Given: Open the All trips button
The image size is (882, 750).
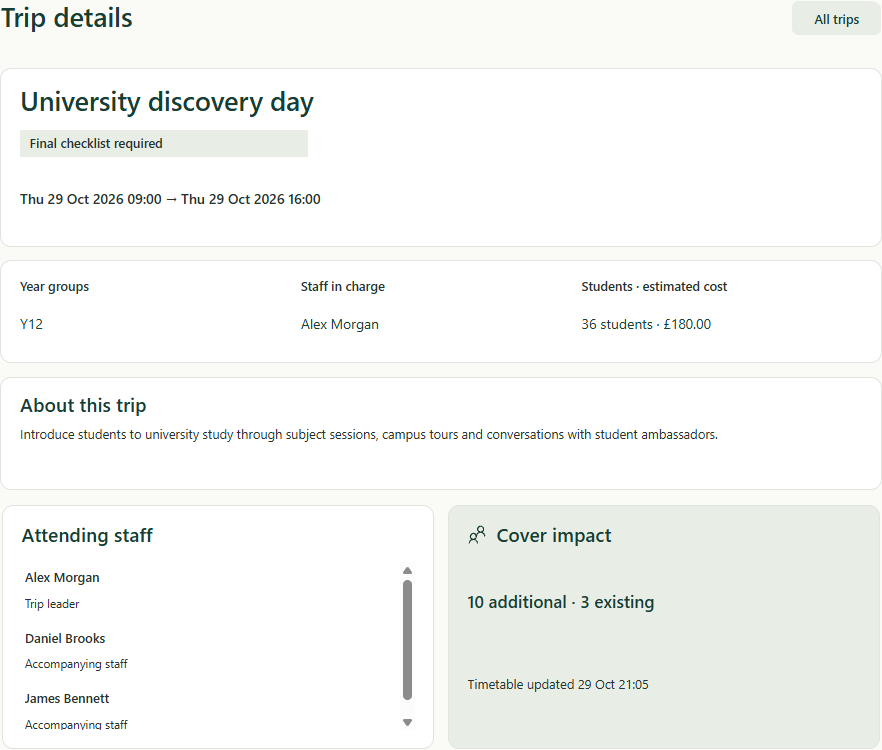Looking at the screenshot, I should [836, 19].
